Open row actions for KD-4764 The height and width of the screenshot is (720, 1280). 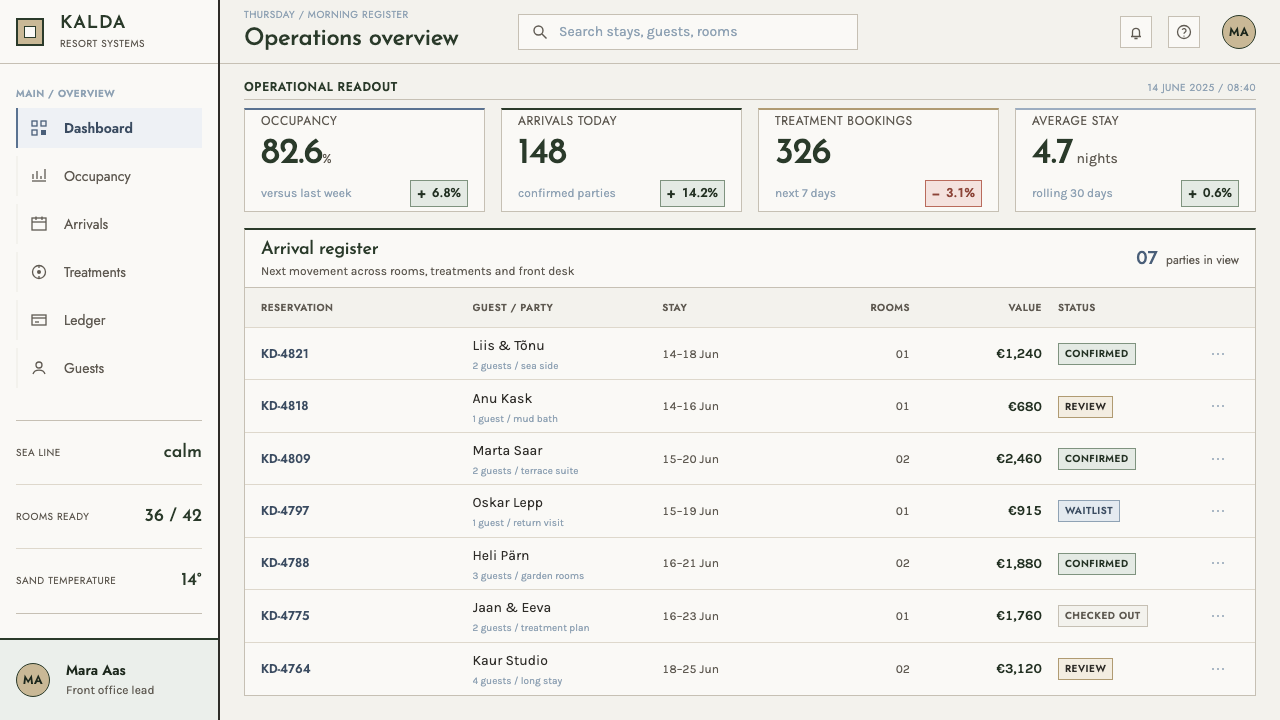[x=1218, y=668]
